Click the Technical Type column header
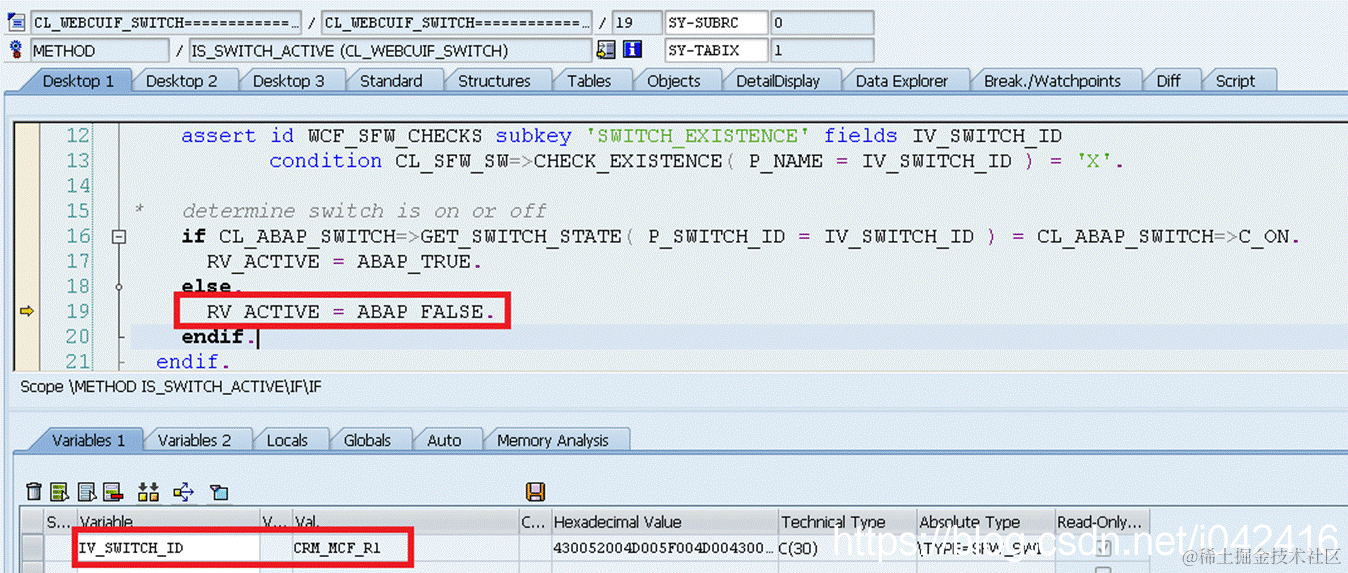Screen dimensions: 1348x573 [847, 522]
